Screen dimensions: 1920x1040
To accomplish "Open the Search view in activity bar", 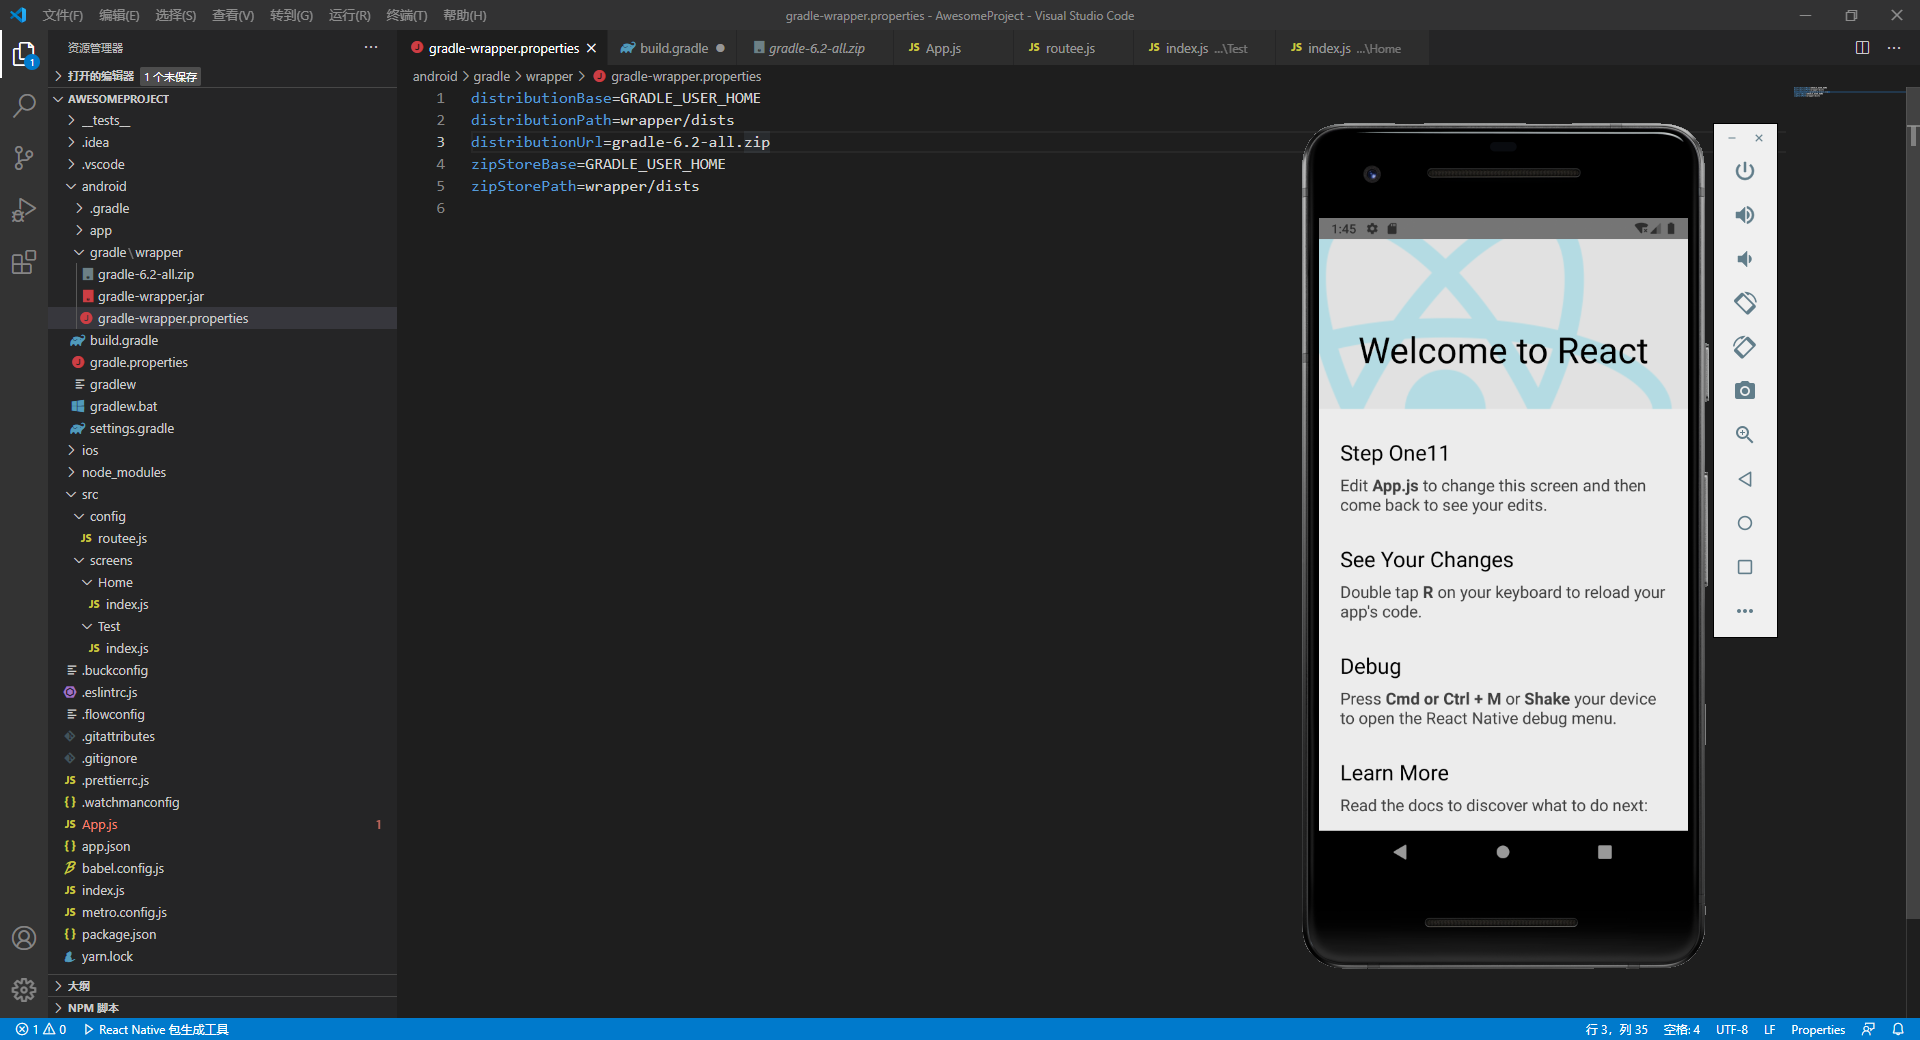I will pos(24,105).
